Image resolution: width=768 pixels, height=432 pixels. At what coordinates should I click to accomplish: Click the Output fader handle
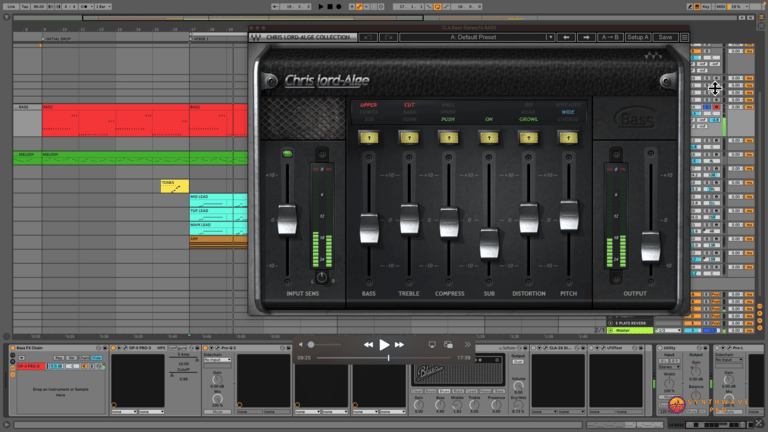tap(650, 246)
